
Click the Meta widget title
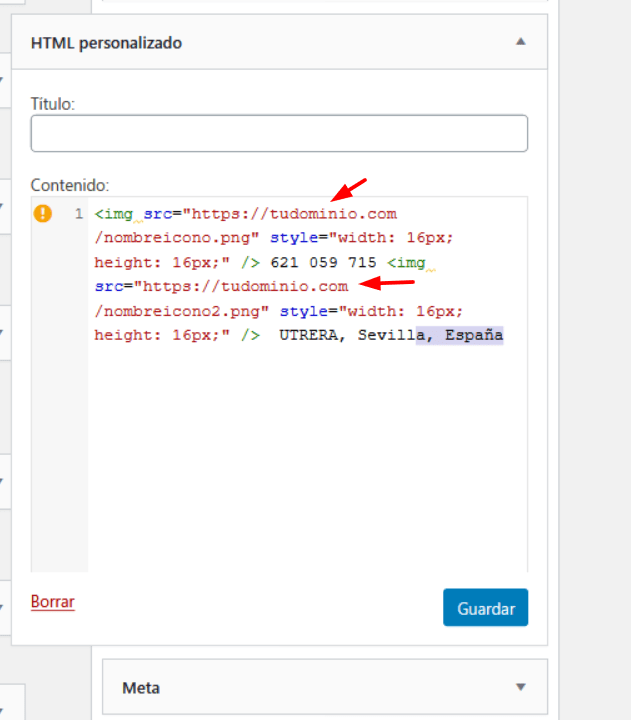(141, 688)
